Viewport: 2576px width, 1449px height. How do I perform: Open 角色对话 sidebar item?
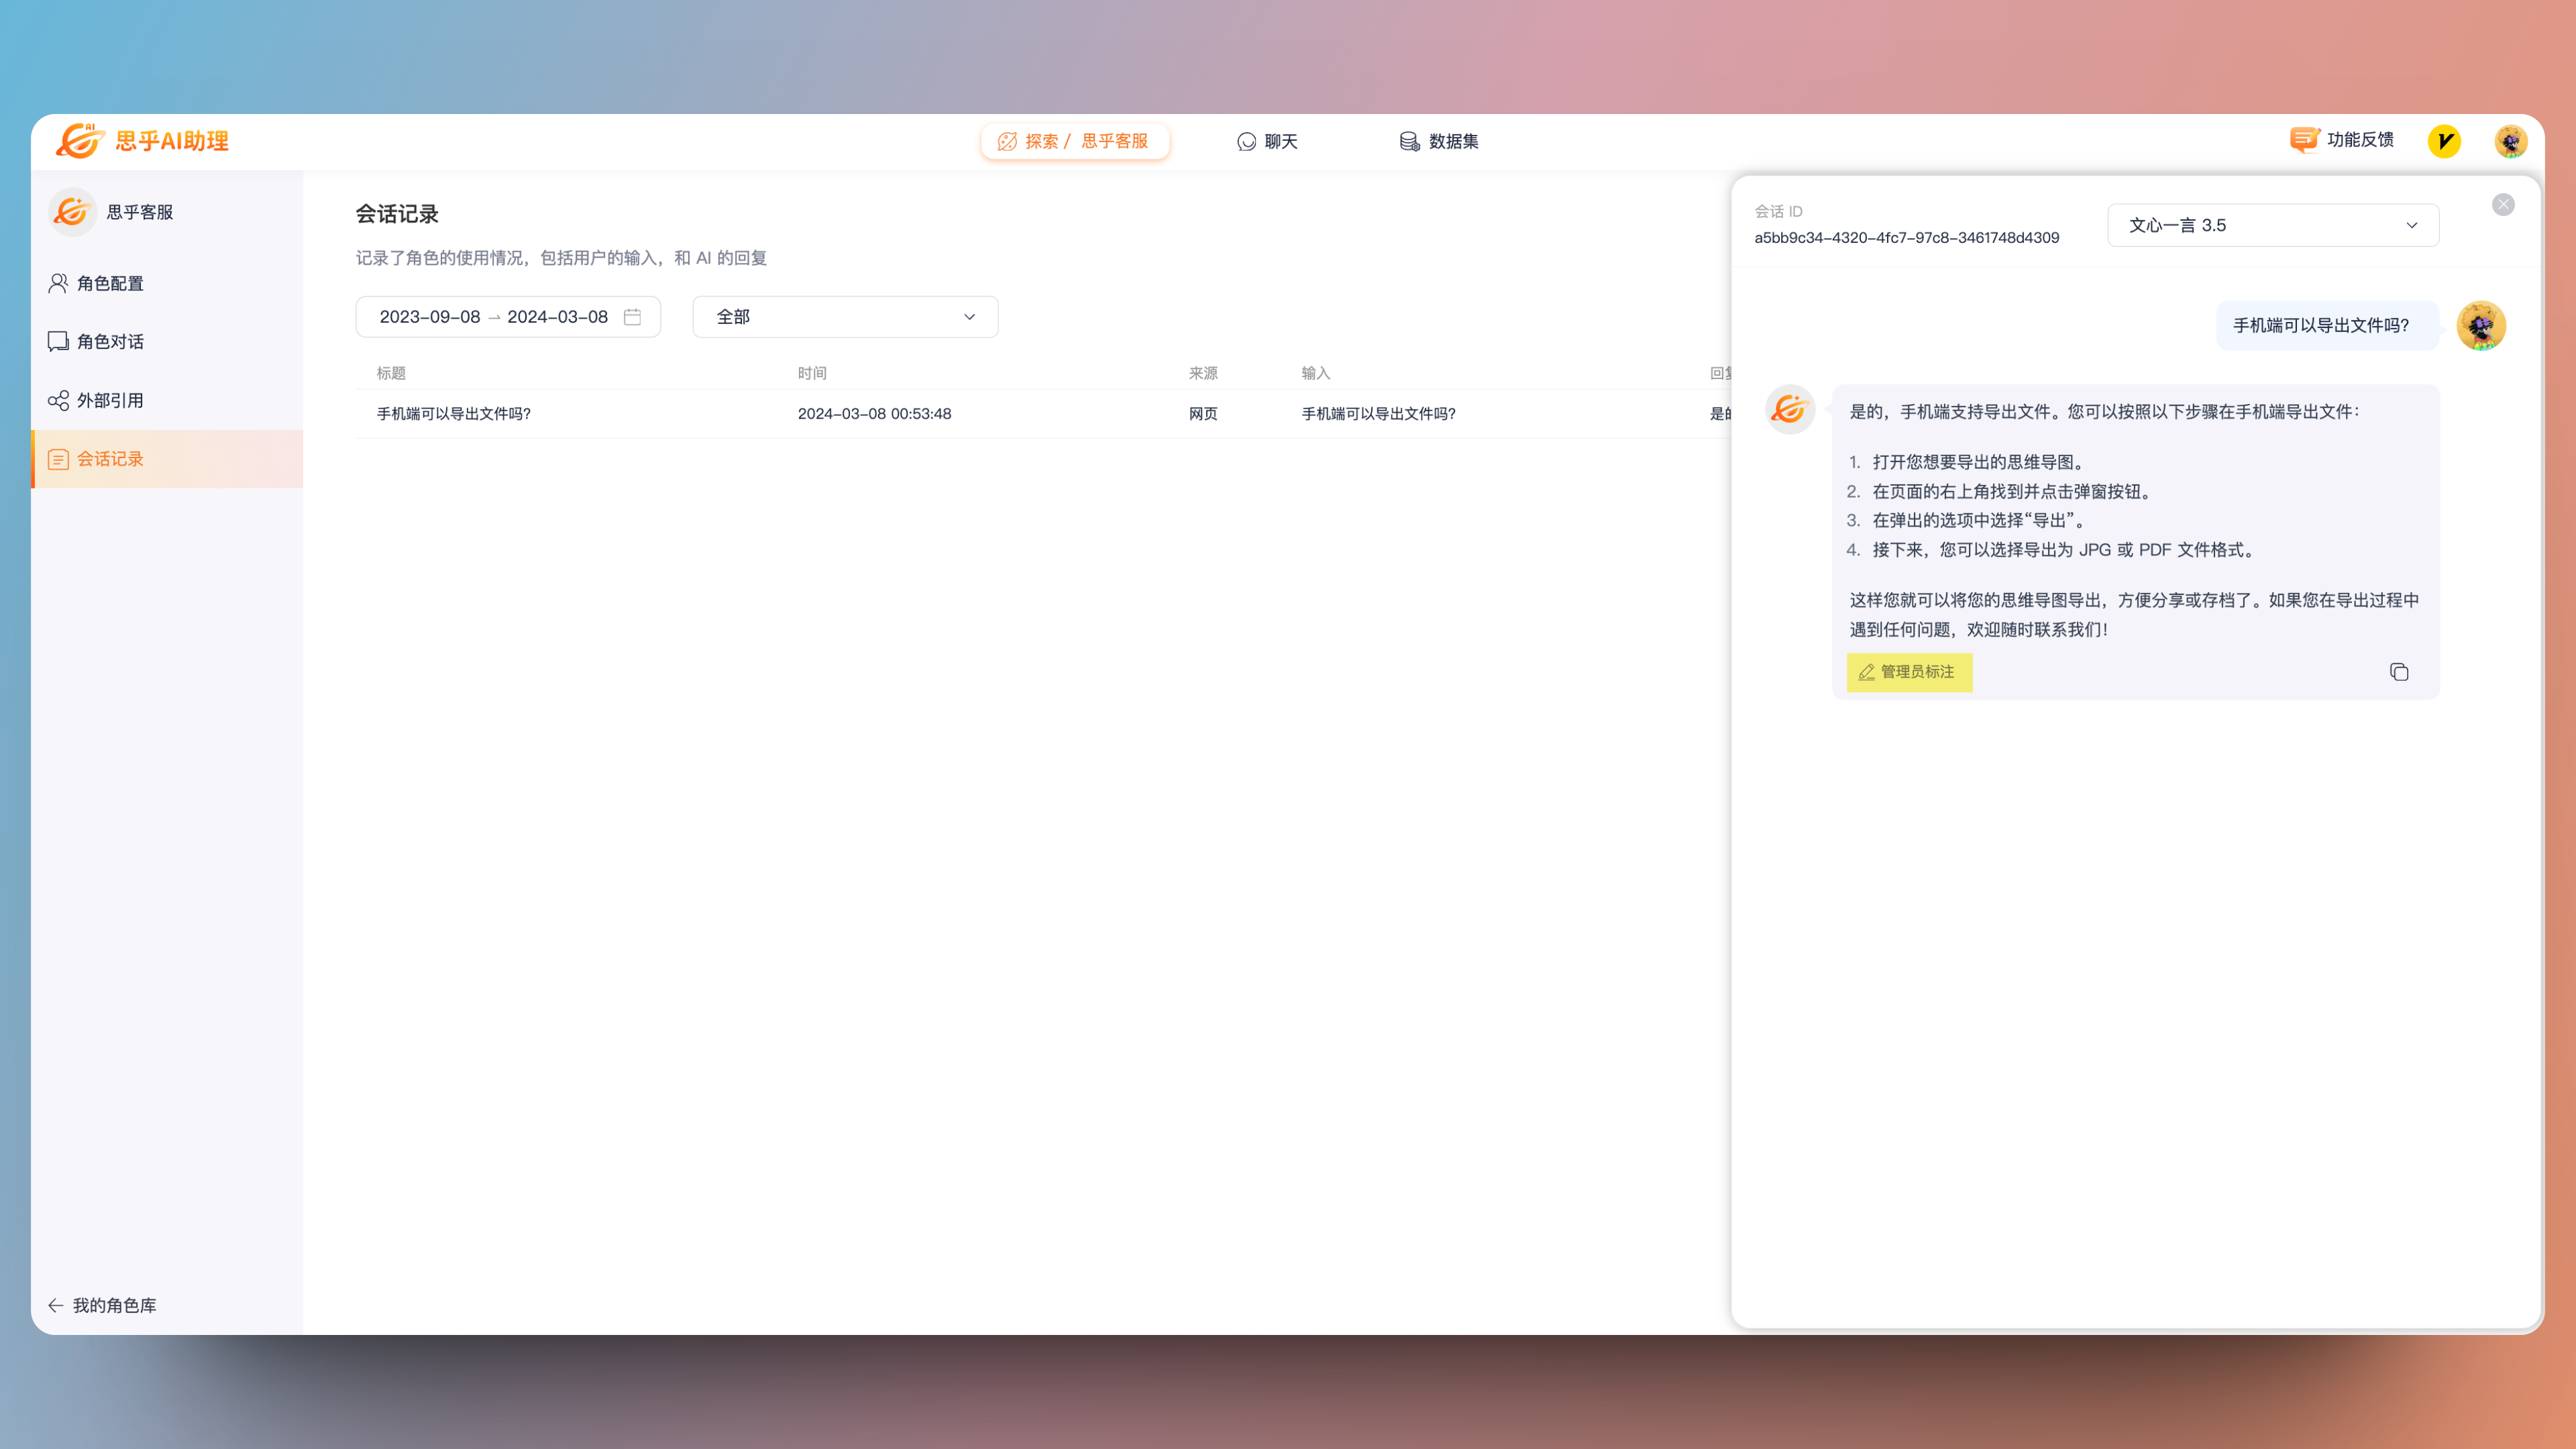coord(110,342)
